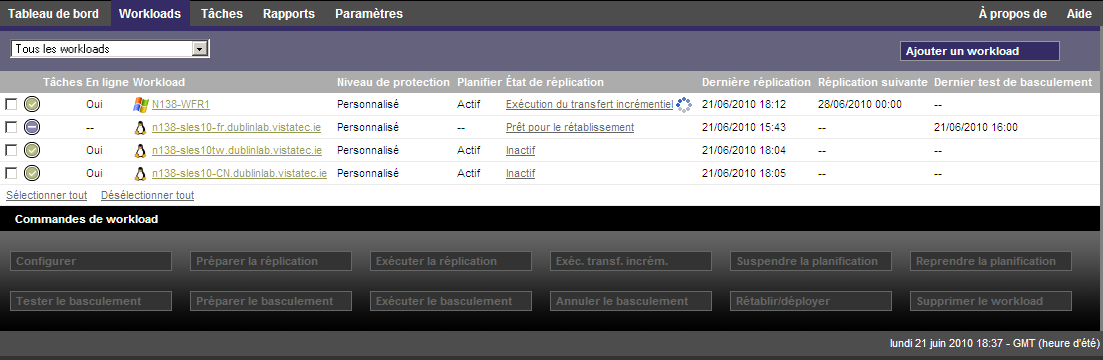Open the Tâches tab
Image resolution: width=1103 pixels, height=360 pixels.
point(222,13)
